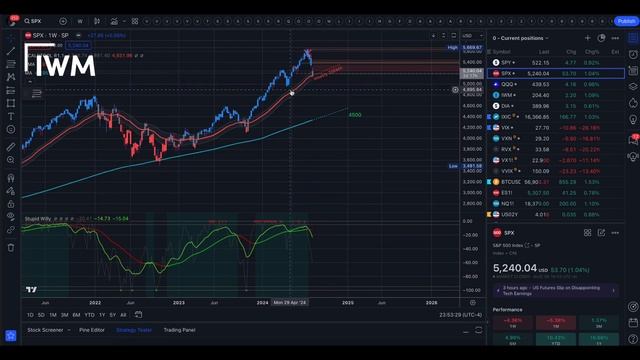640x360 pixels.
Task: Add symbol to watchlist with plus icon
Action: click(x=587, y=38)
